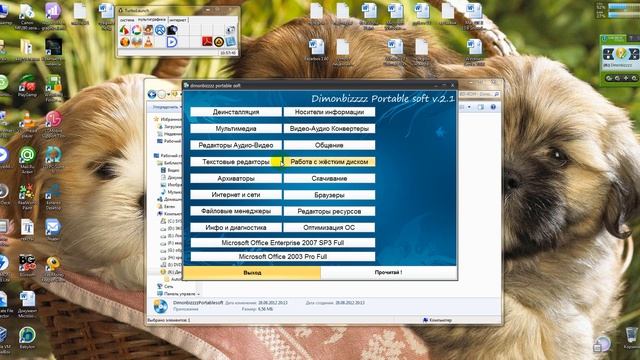Switch to интернет tab in TurboLaunch
This screenshot has height=360, width=640.
[178, 20]
